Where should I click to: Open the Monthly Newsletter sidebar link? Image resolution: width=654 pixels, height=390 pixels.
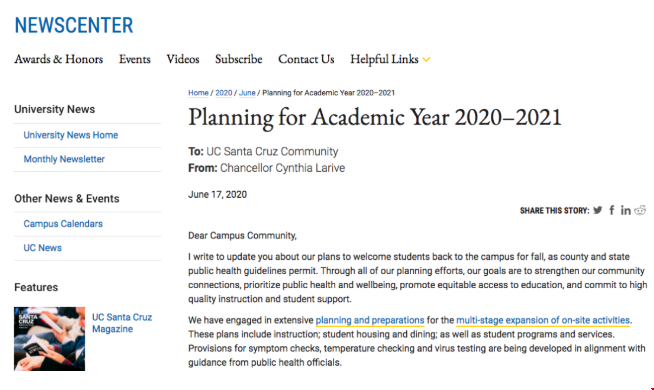(x=64, y=159)
